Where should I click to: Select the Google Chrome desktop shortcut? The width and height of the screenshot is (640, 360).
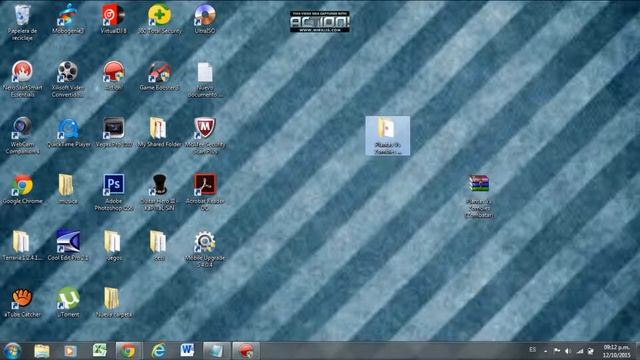click(x=22, y=189)
